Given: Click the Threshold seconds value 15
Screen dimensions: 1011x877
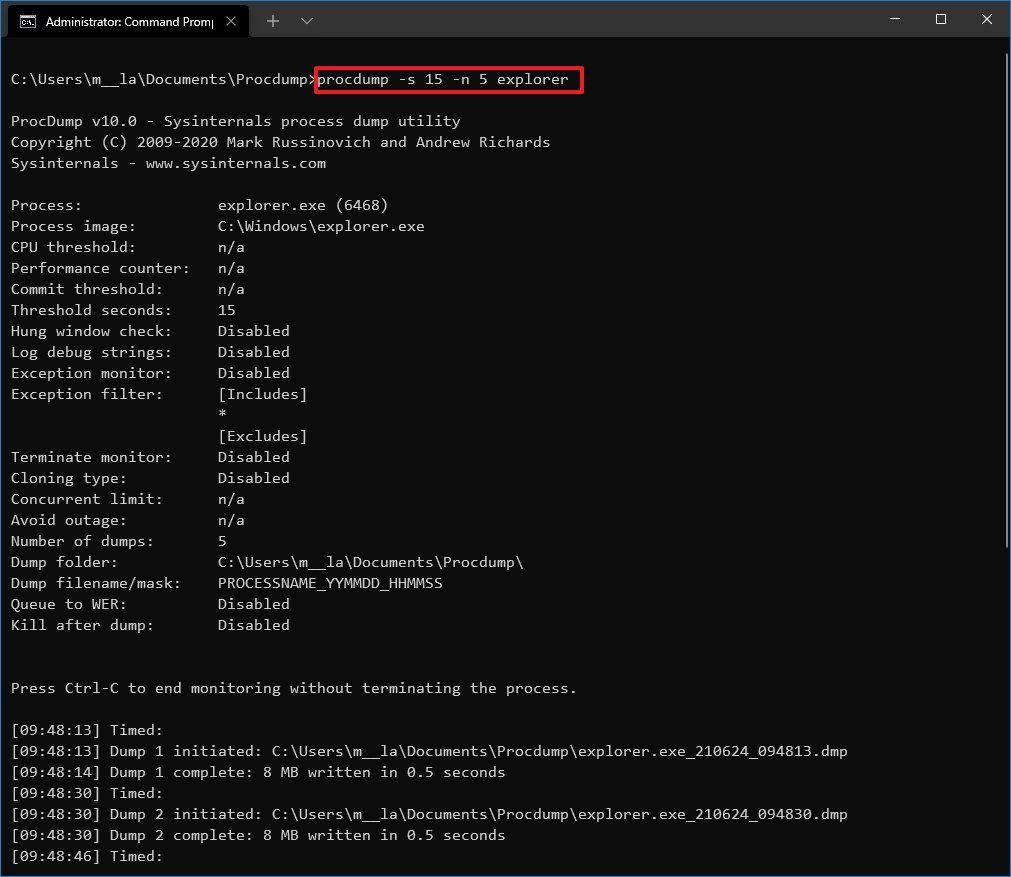Looking at the screenshot, I should [226, 310].
